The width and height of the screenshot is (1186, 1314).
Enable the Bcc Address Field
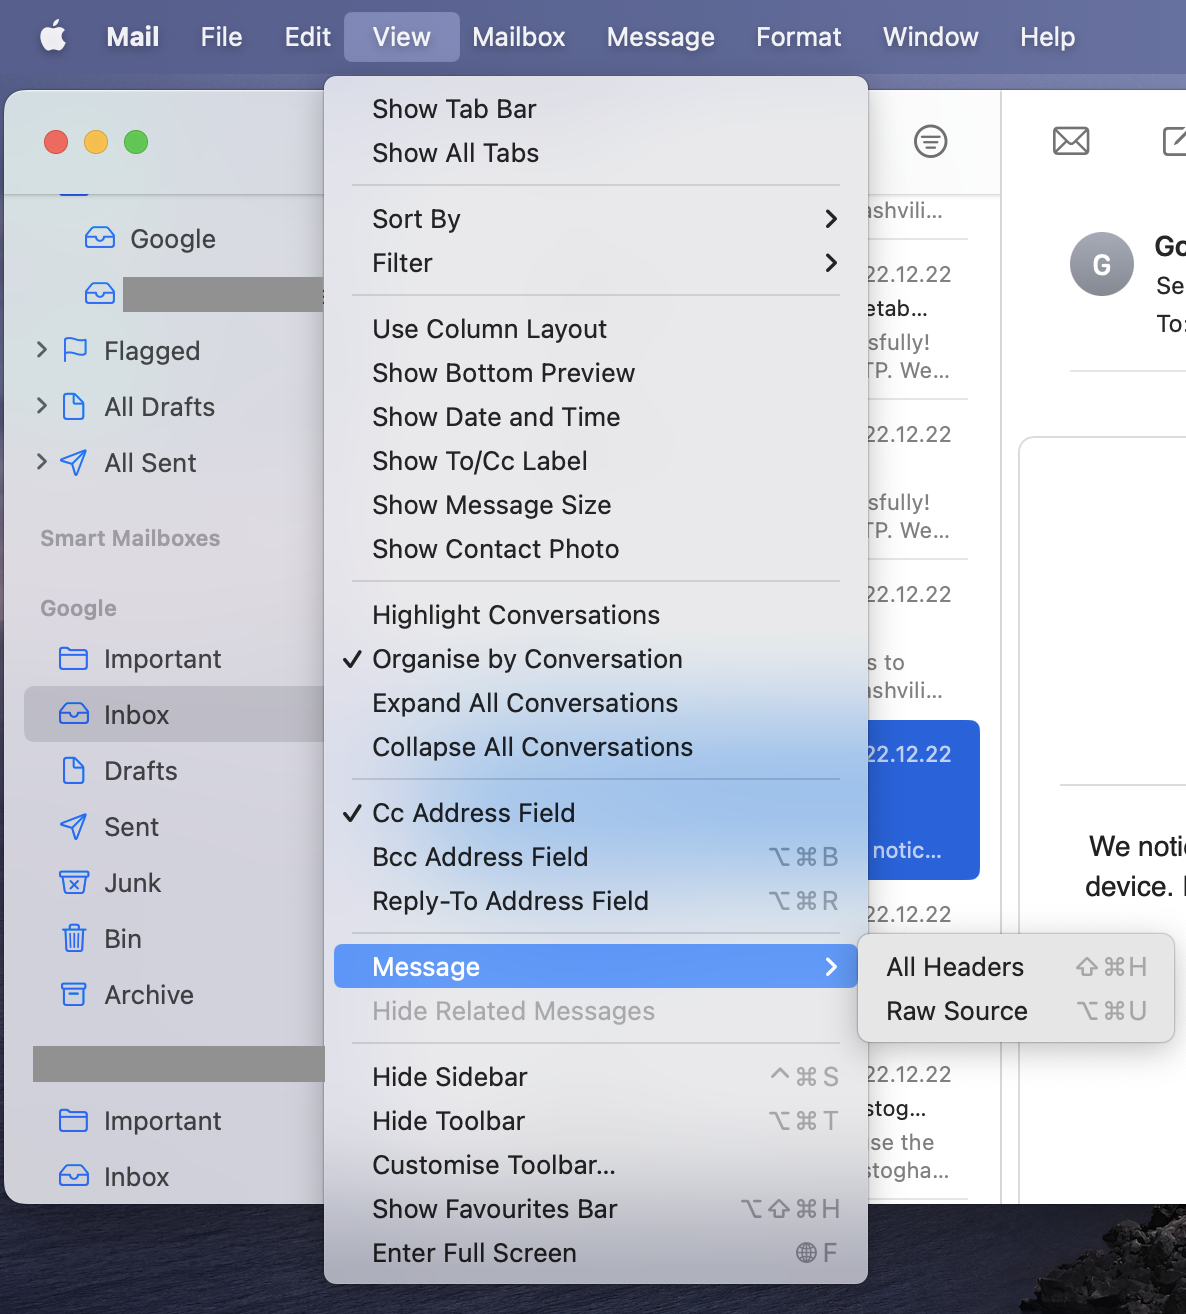480,857
